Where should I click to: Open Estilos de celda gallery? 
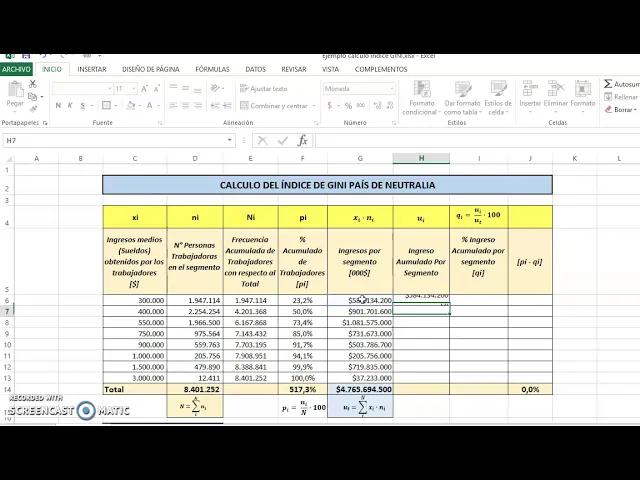click(498, 98)
